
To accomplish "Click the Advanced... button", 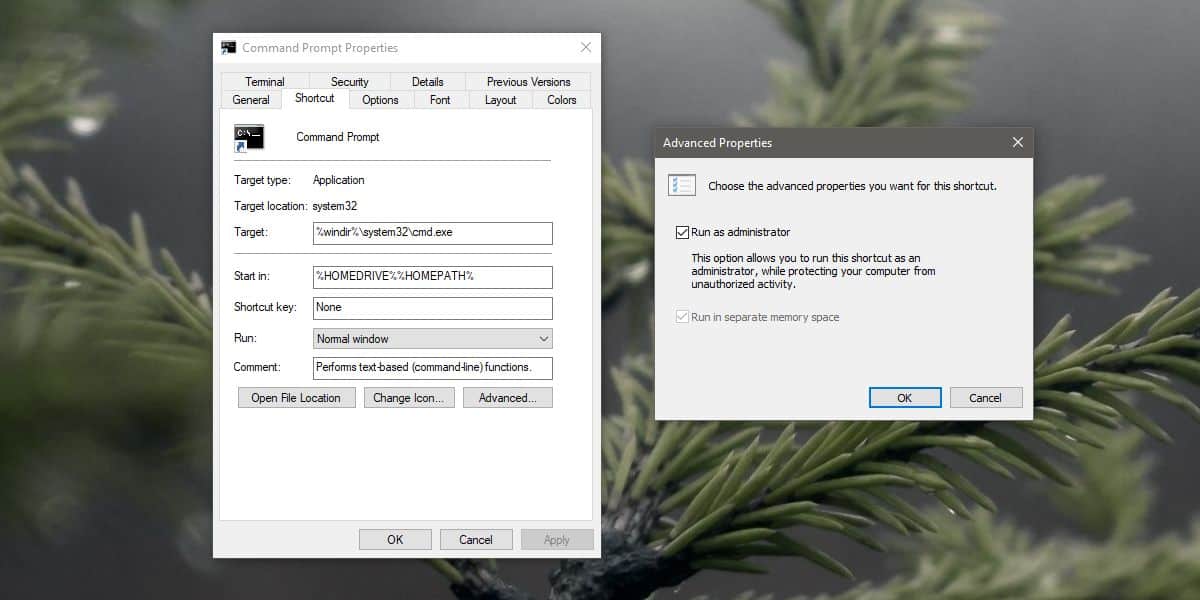I will click(508, 398).
